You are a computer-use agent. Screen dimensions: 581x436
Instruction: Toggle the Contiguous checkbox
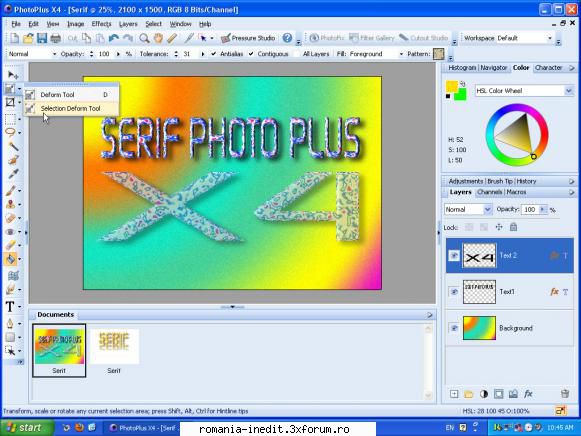point(251,54)
